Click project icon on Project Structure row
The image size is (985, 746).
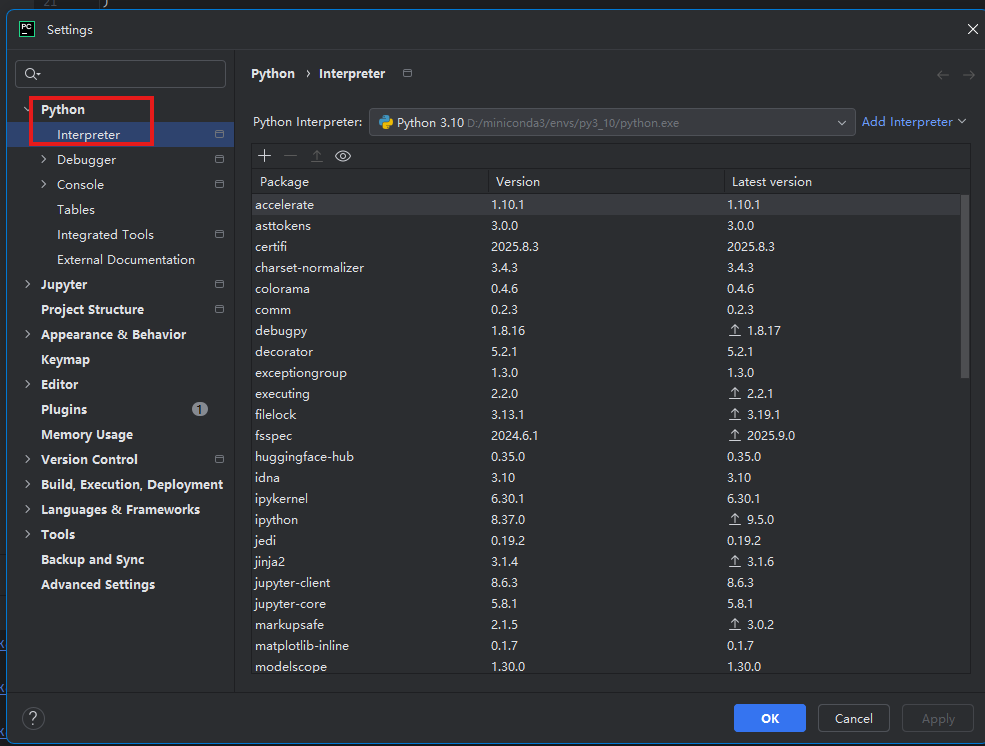point(219,309)
